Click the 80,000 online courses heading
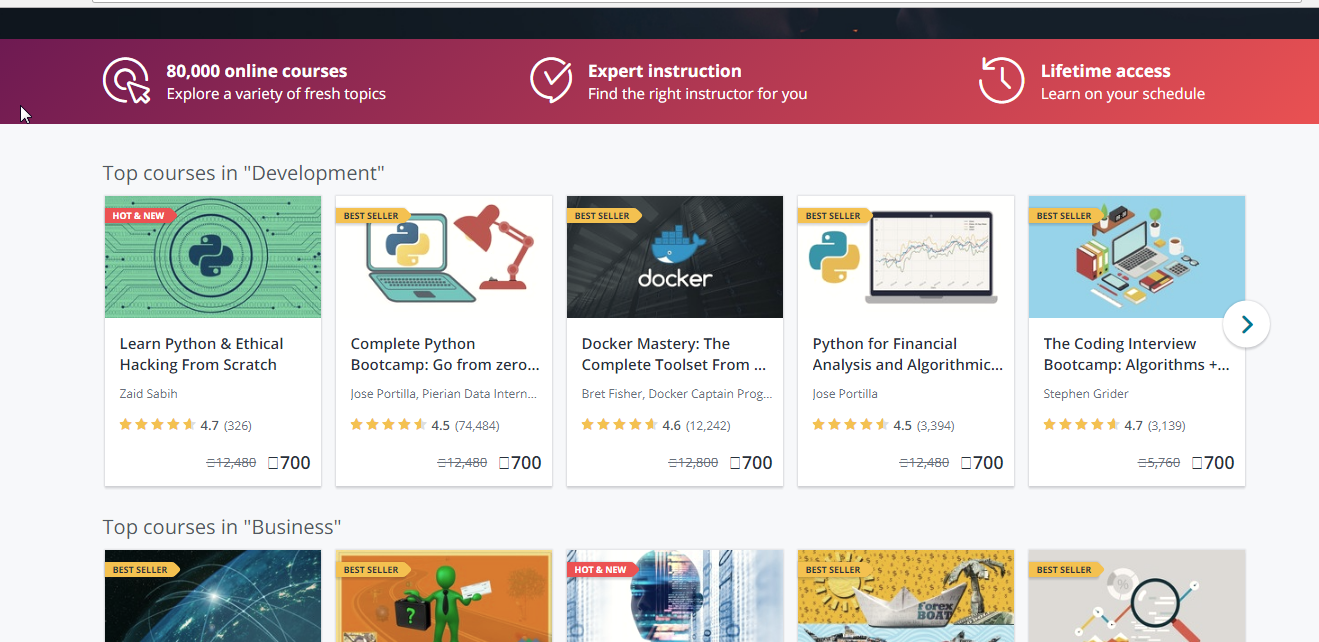 (257, 71)
